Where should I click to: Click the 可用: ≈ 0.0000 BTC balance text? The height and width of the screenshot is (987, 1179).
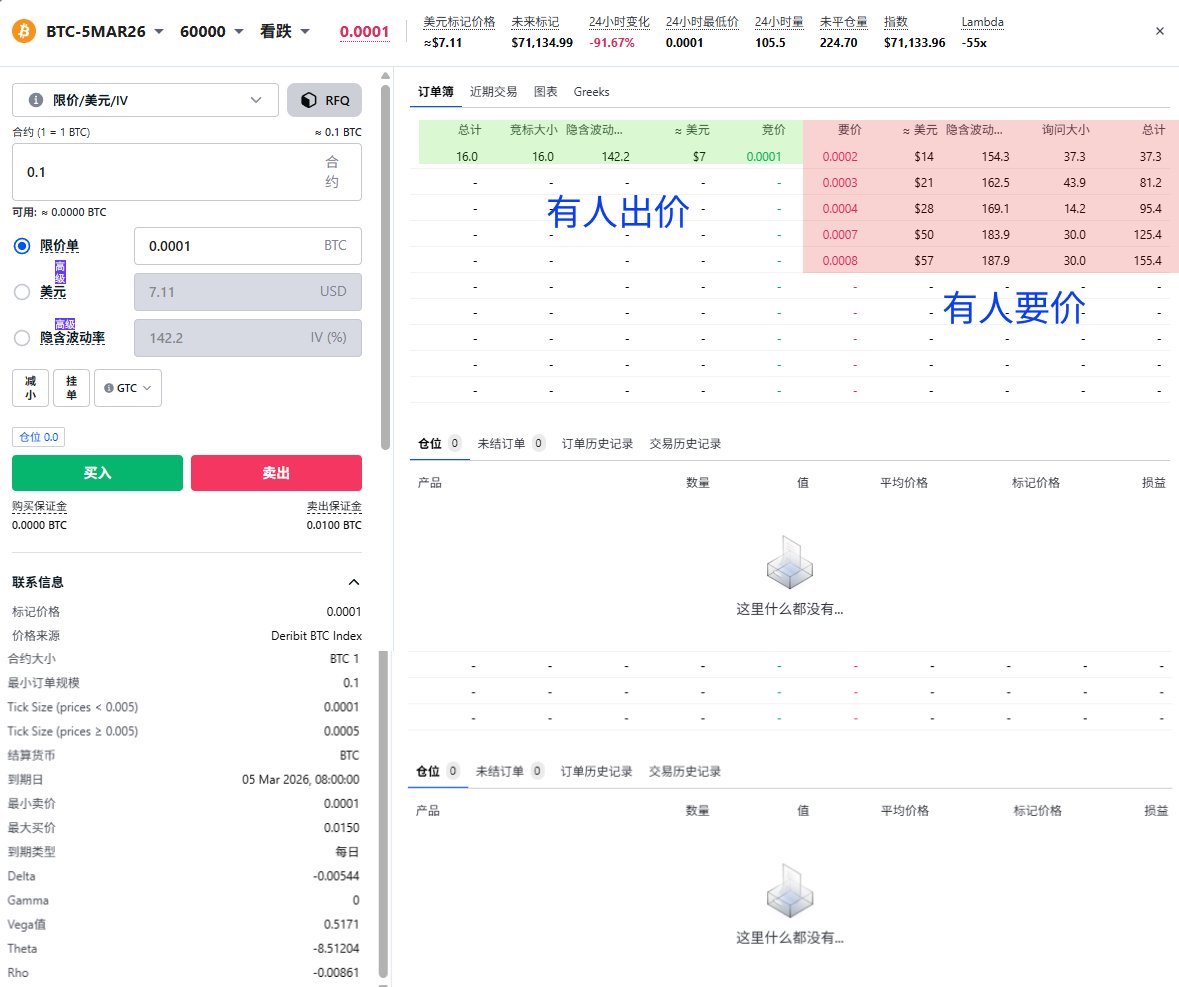point(59,212)
